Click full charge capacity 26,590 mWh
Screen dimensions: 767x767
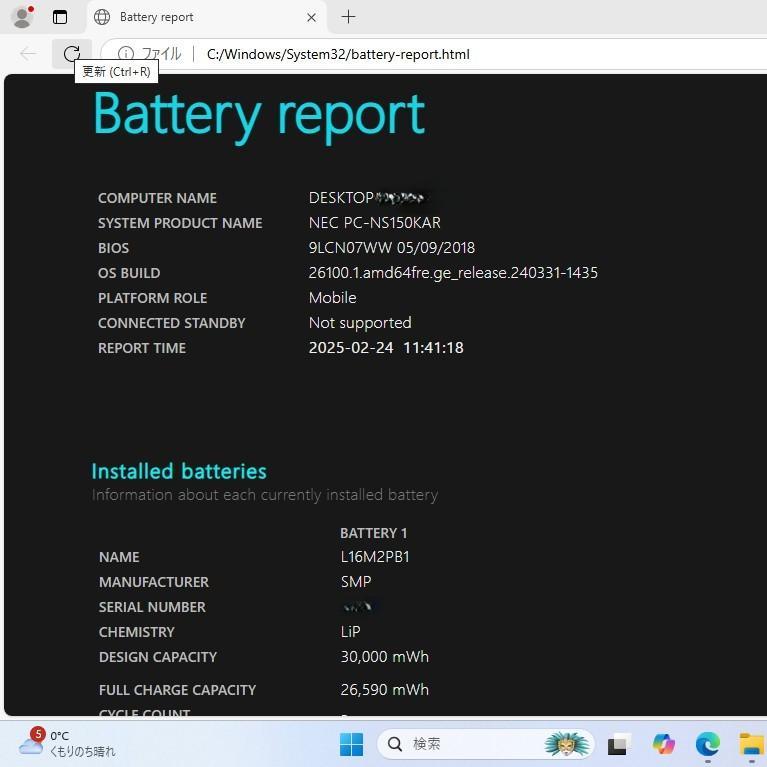[384, 690]
